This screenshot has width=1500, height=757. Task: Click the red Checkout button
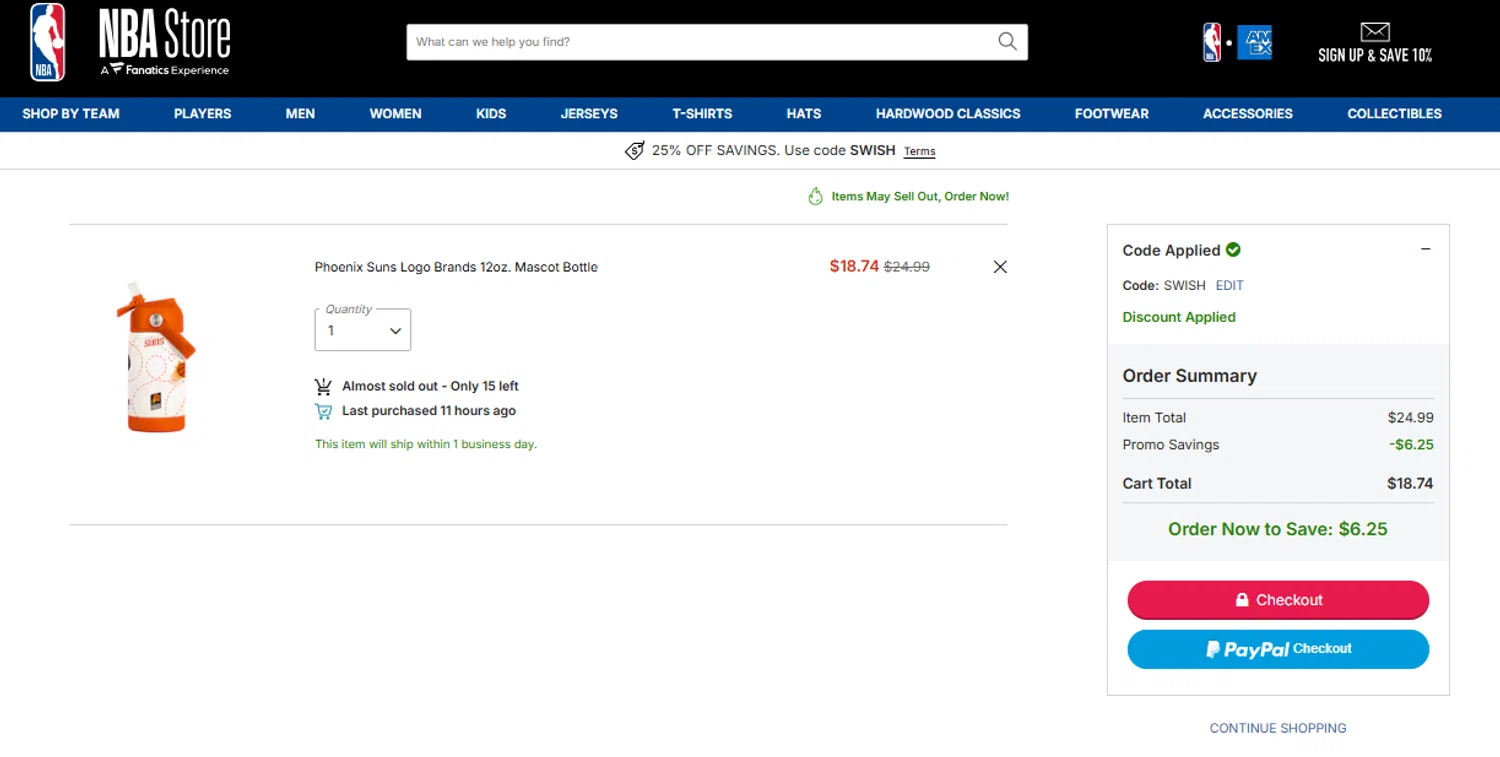pos(1278,600)
